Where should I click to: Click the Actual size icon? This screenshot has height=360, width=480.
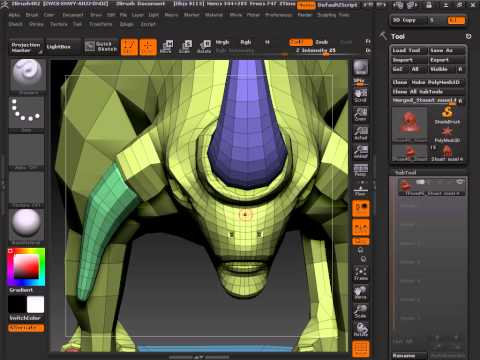coord(360,133)
